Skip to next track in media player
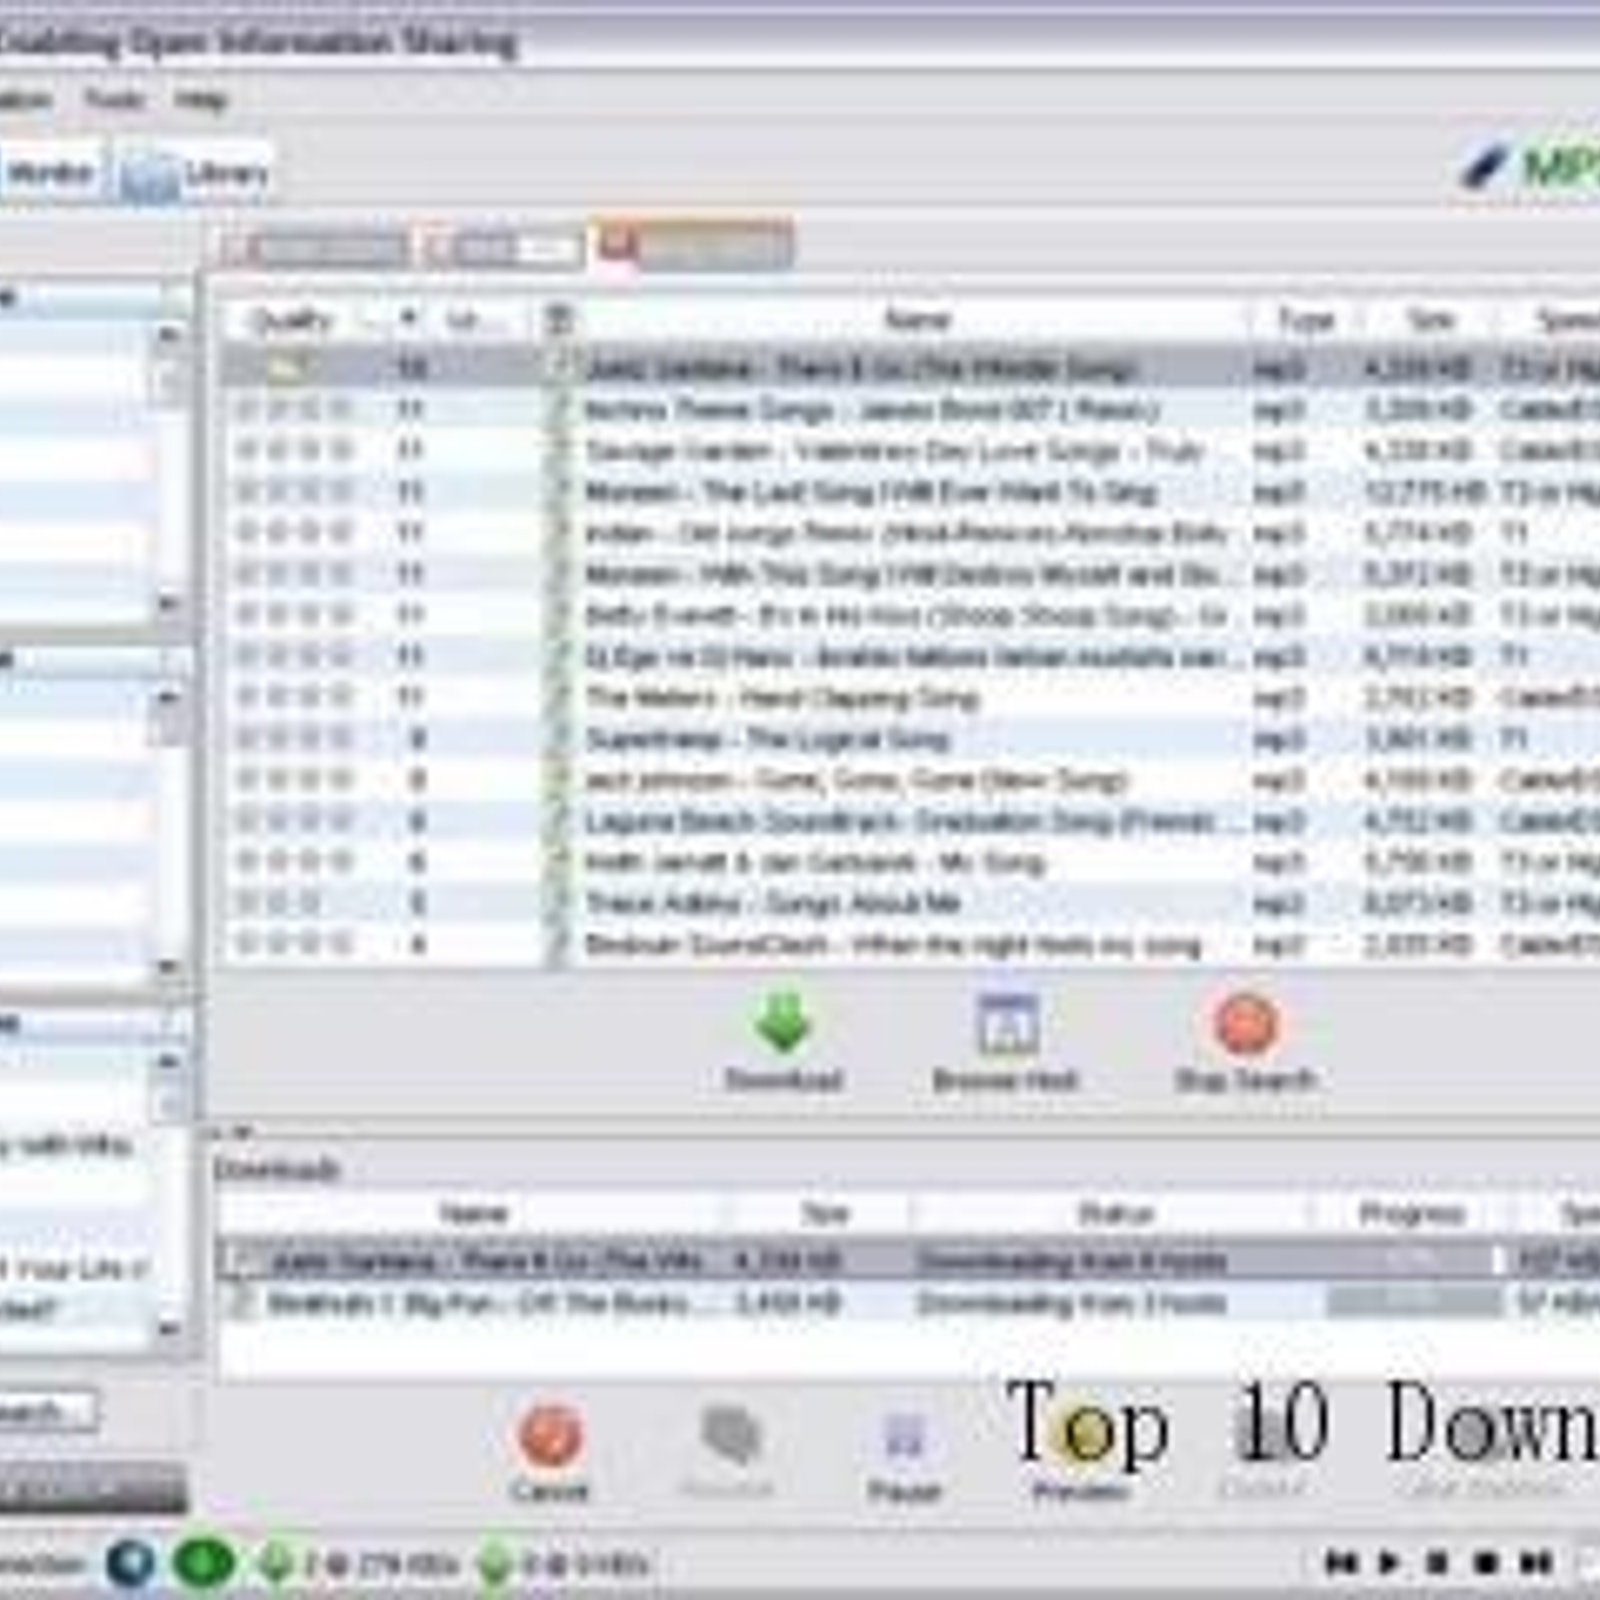The image size is (1600, 1600). 1537,1562
